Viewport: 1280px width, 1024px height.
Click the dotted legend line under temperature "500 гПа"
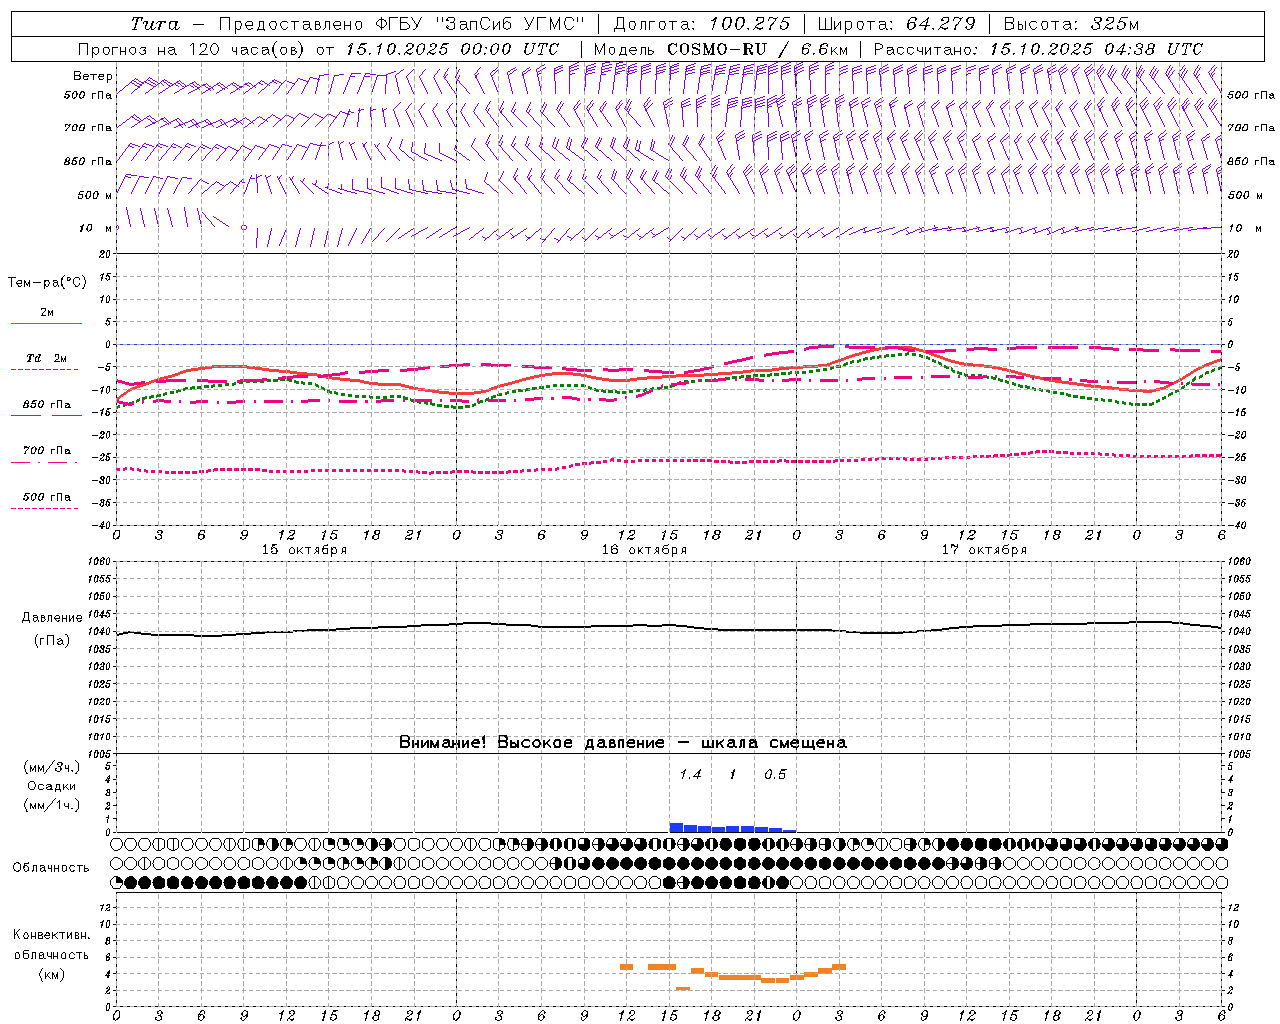pyautogui.click(x=44, y=509)
